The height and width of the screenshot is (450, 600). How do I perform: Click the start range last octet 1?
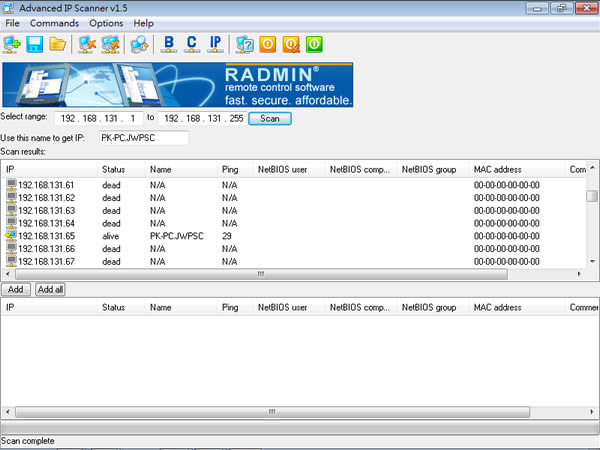pos(132,119)
